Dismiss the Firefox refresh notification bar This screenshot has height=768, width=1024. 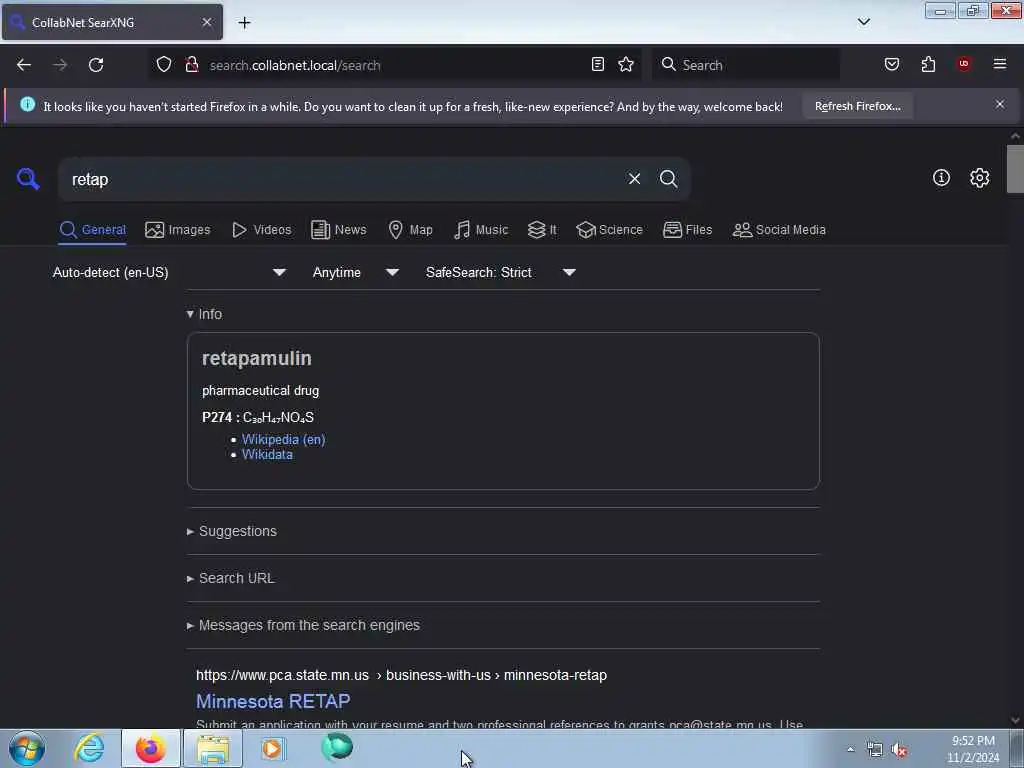pyautogui.click(x=999, y=104)
